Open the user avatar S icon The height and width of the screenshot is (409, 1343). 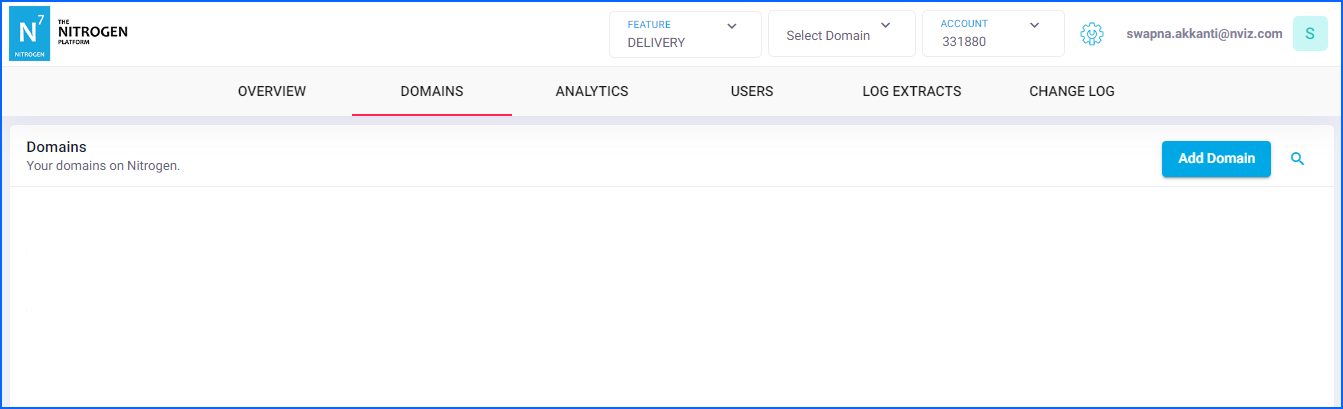(x=1310, y=34)
